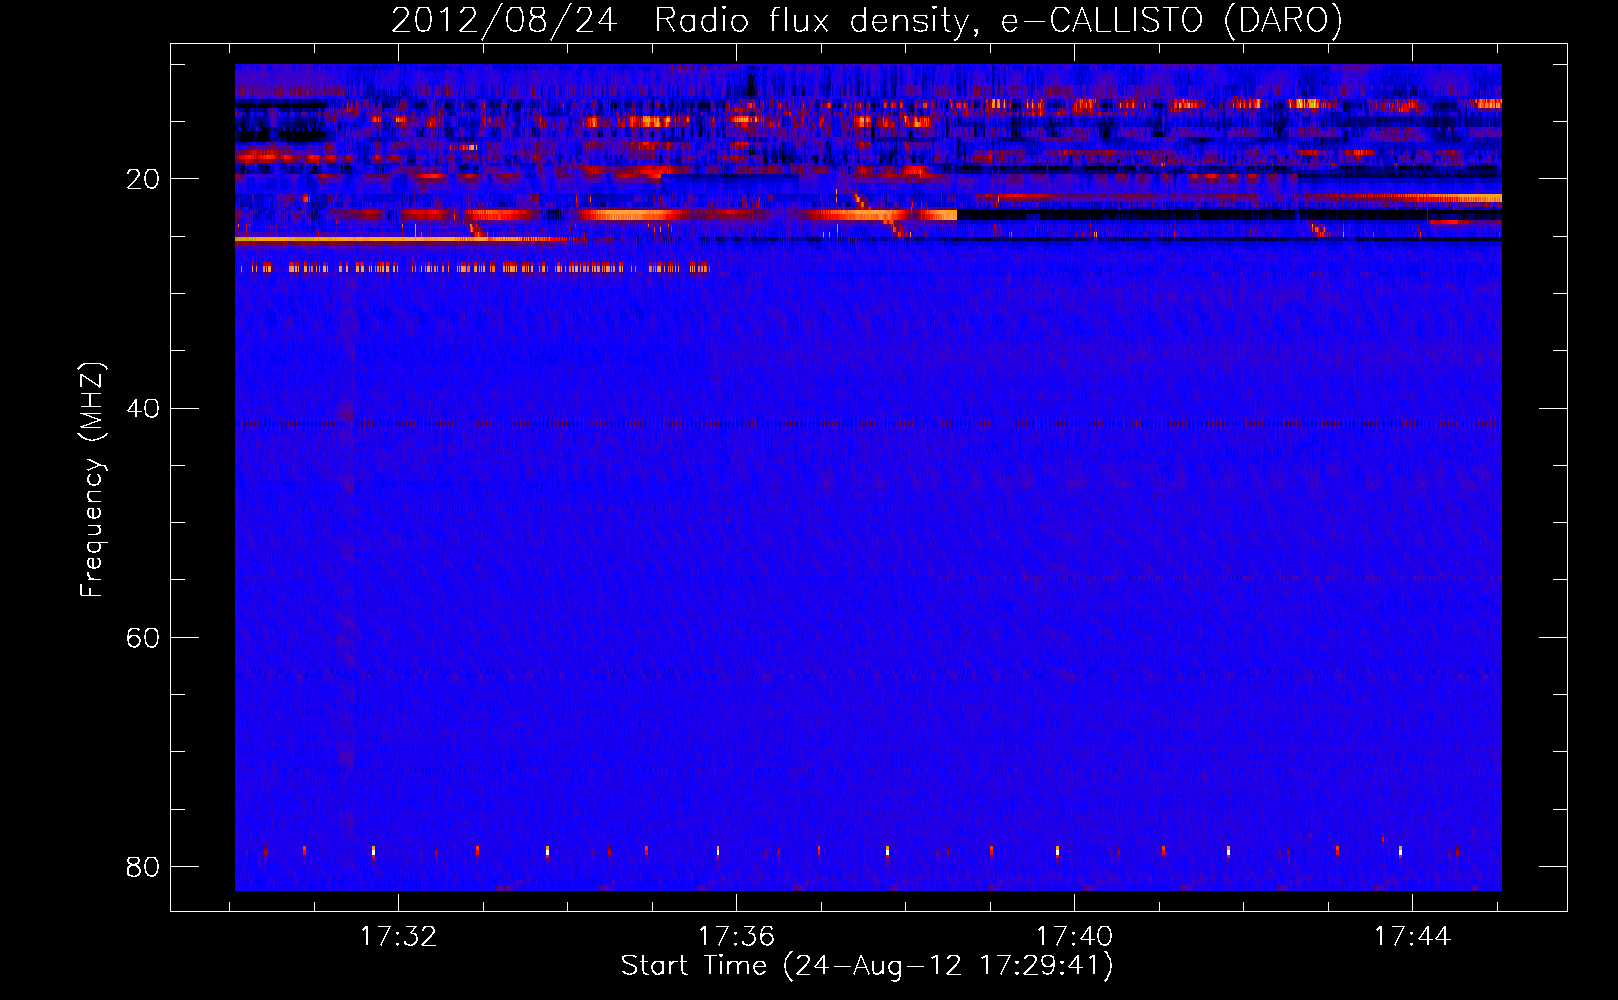Screen dimensions: 1618x1000
Task: Click the 17:40 time tick label
Action: coord(1074,936)
